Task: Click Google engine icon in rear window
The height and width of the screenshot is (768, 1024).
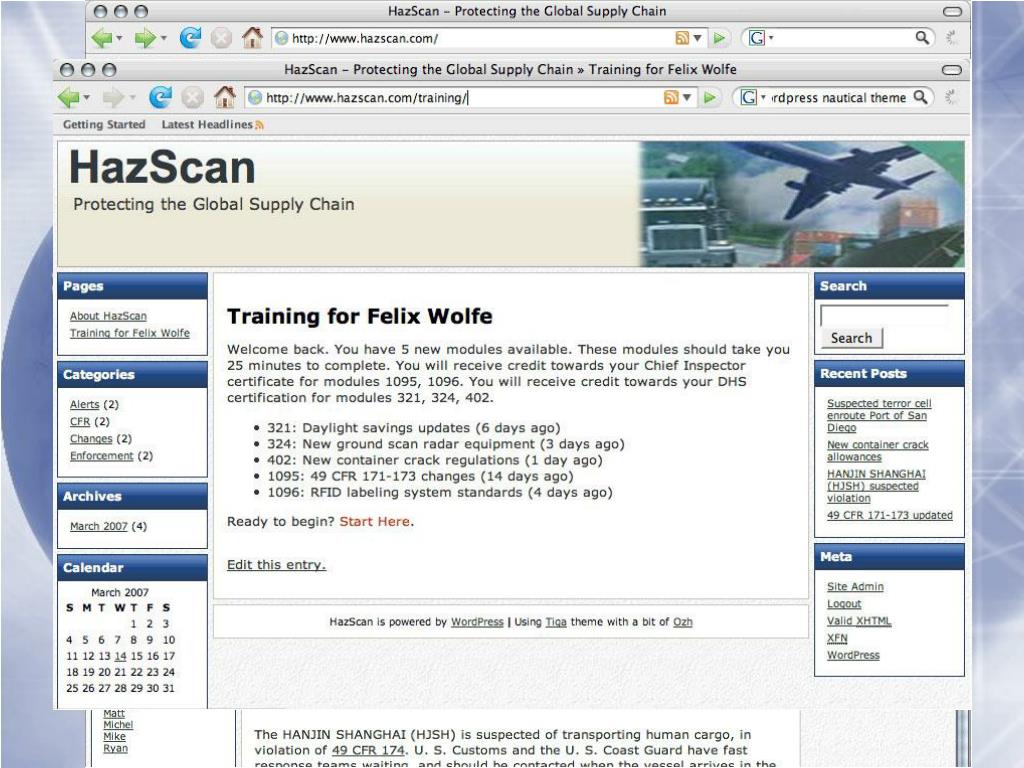Action: pos(756,38)
